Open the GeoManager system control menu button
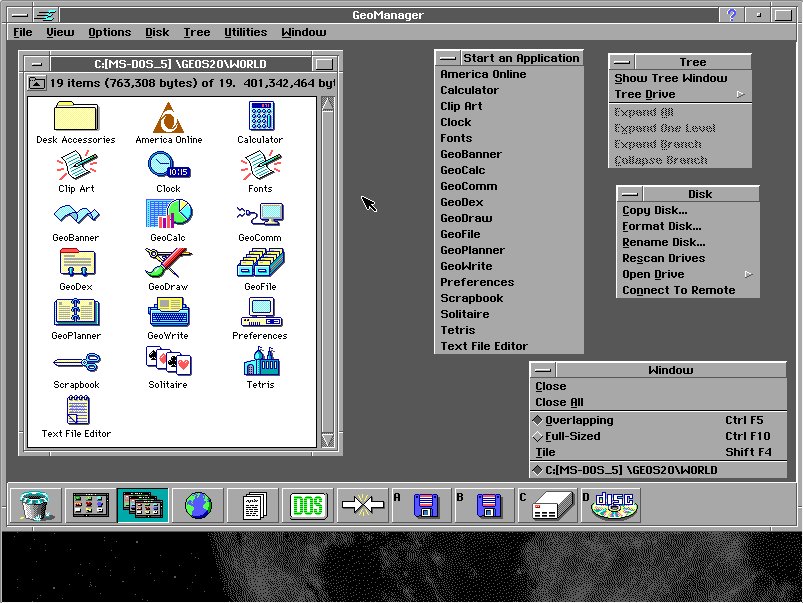Image resolution: width=803 pixels, height=603 pixels. tap(19, 15)
